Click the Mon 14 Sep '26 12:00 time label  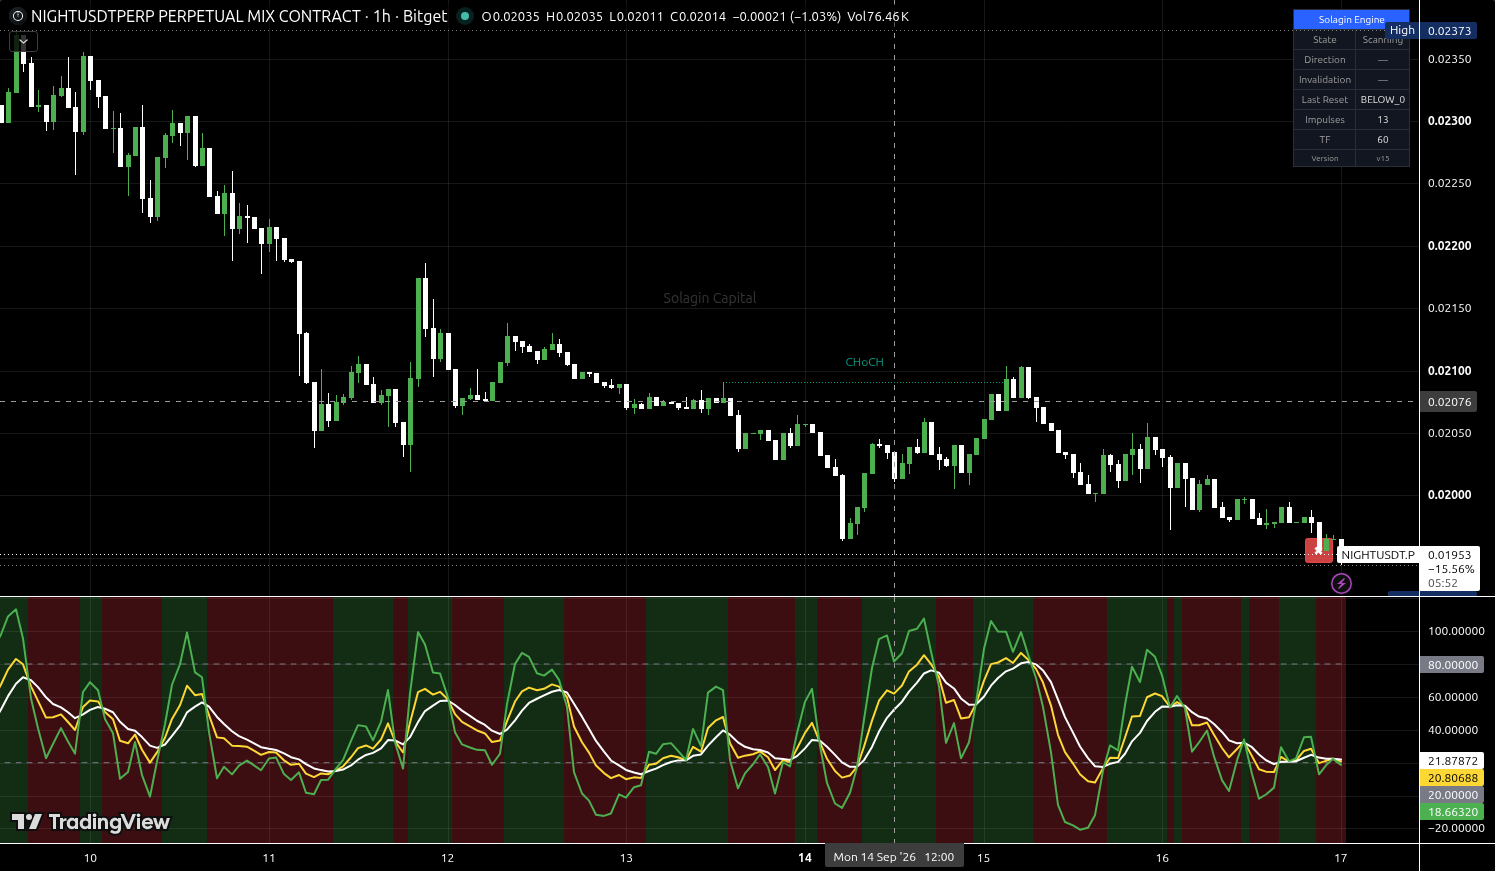pos(894,857)
